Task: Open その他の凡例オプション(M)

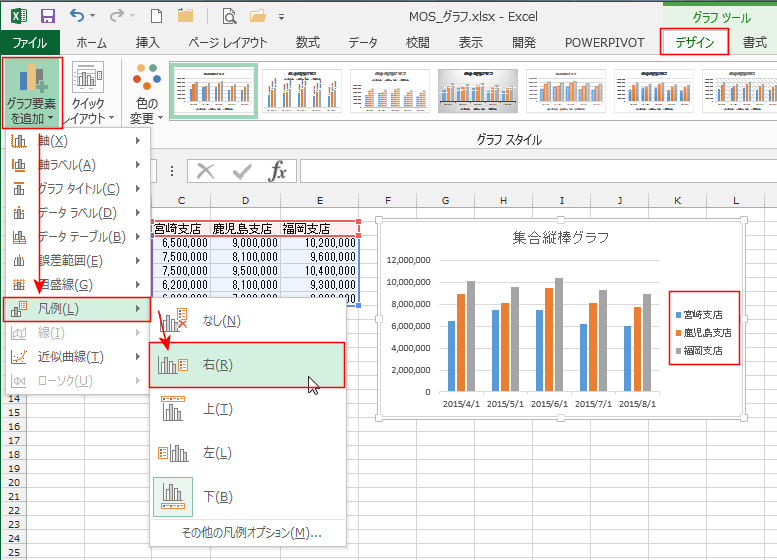Action: (250, 533)
